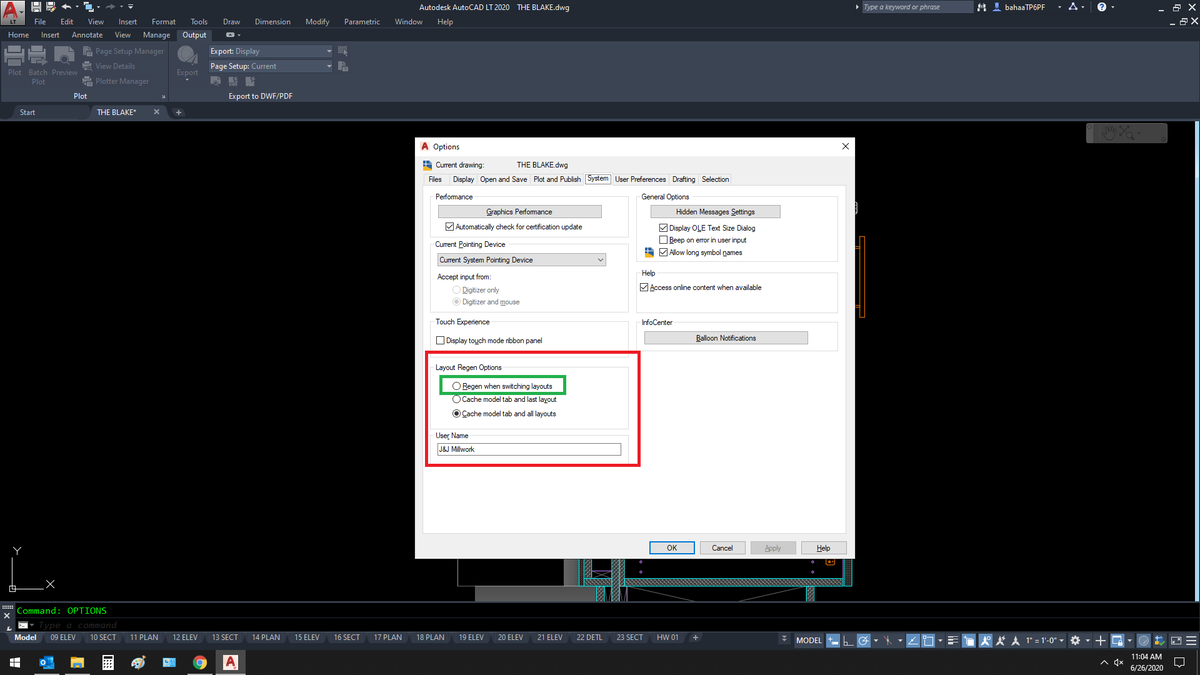Image resolution: width=1200 pixels, height=675 pixels.
Task: Switch to the User Preferences tab
Action: tap(640, 179)
